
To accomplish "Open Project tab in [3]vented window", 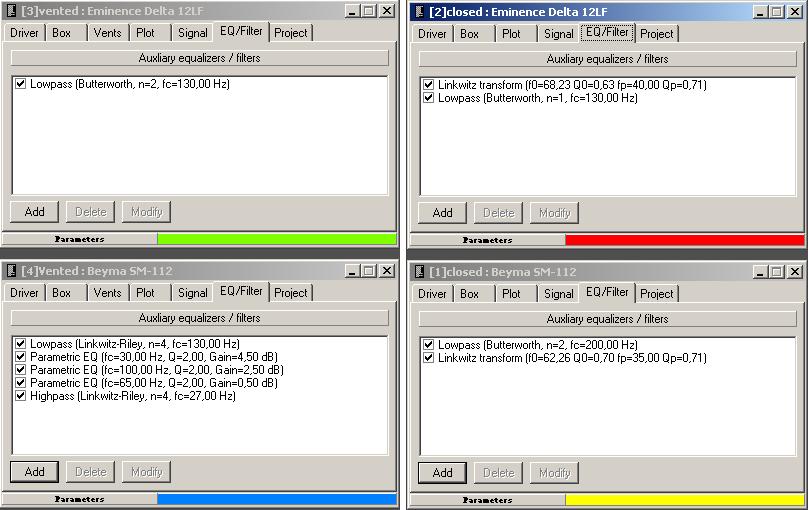I will tap(291, 33).
